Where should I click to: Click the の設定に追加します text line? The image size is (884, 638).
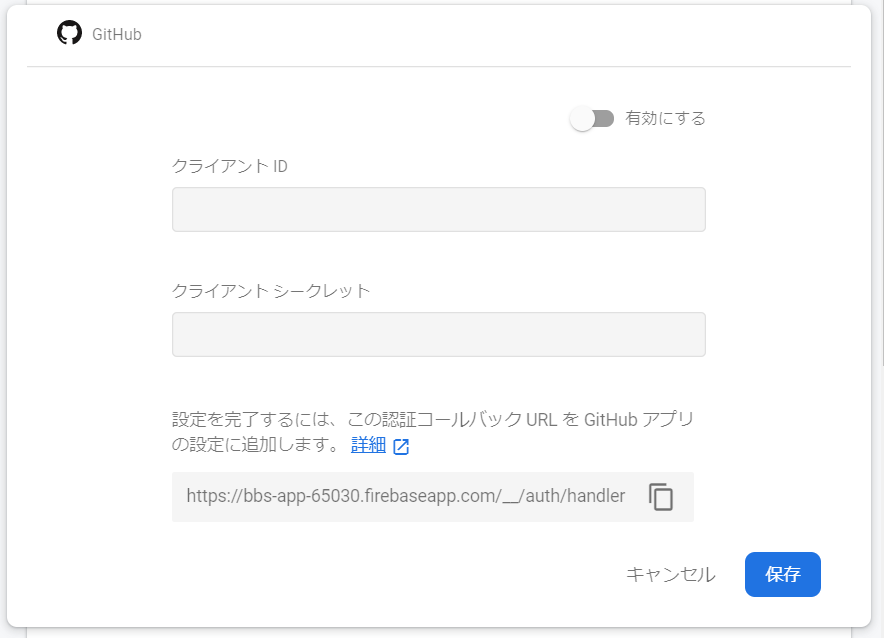(x=256, y=445)
